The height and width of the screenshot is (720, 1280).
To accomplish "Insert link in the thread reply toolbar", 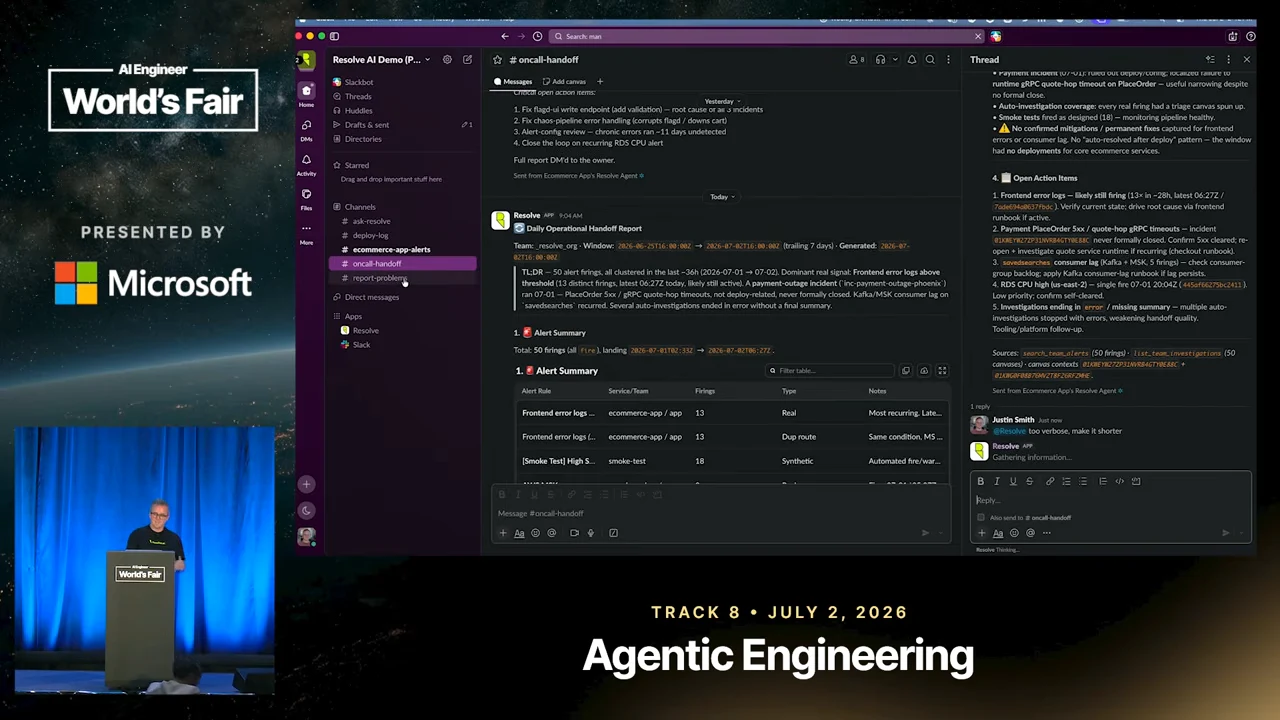I will tap(1050, 481).
